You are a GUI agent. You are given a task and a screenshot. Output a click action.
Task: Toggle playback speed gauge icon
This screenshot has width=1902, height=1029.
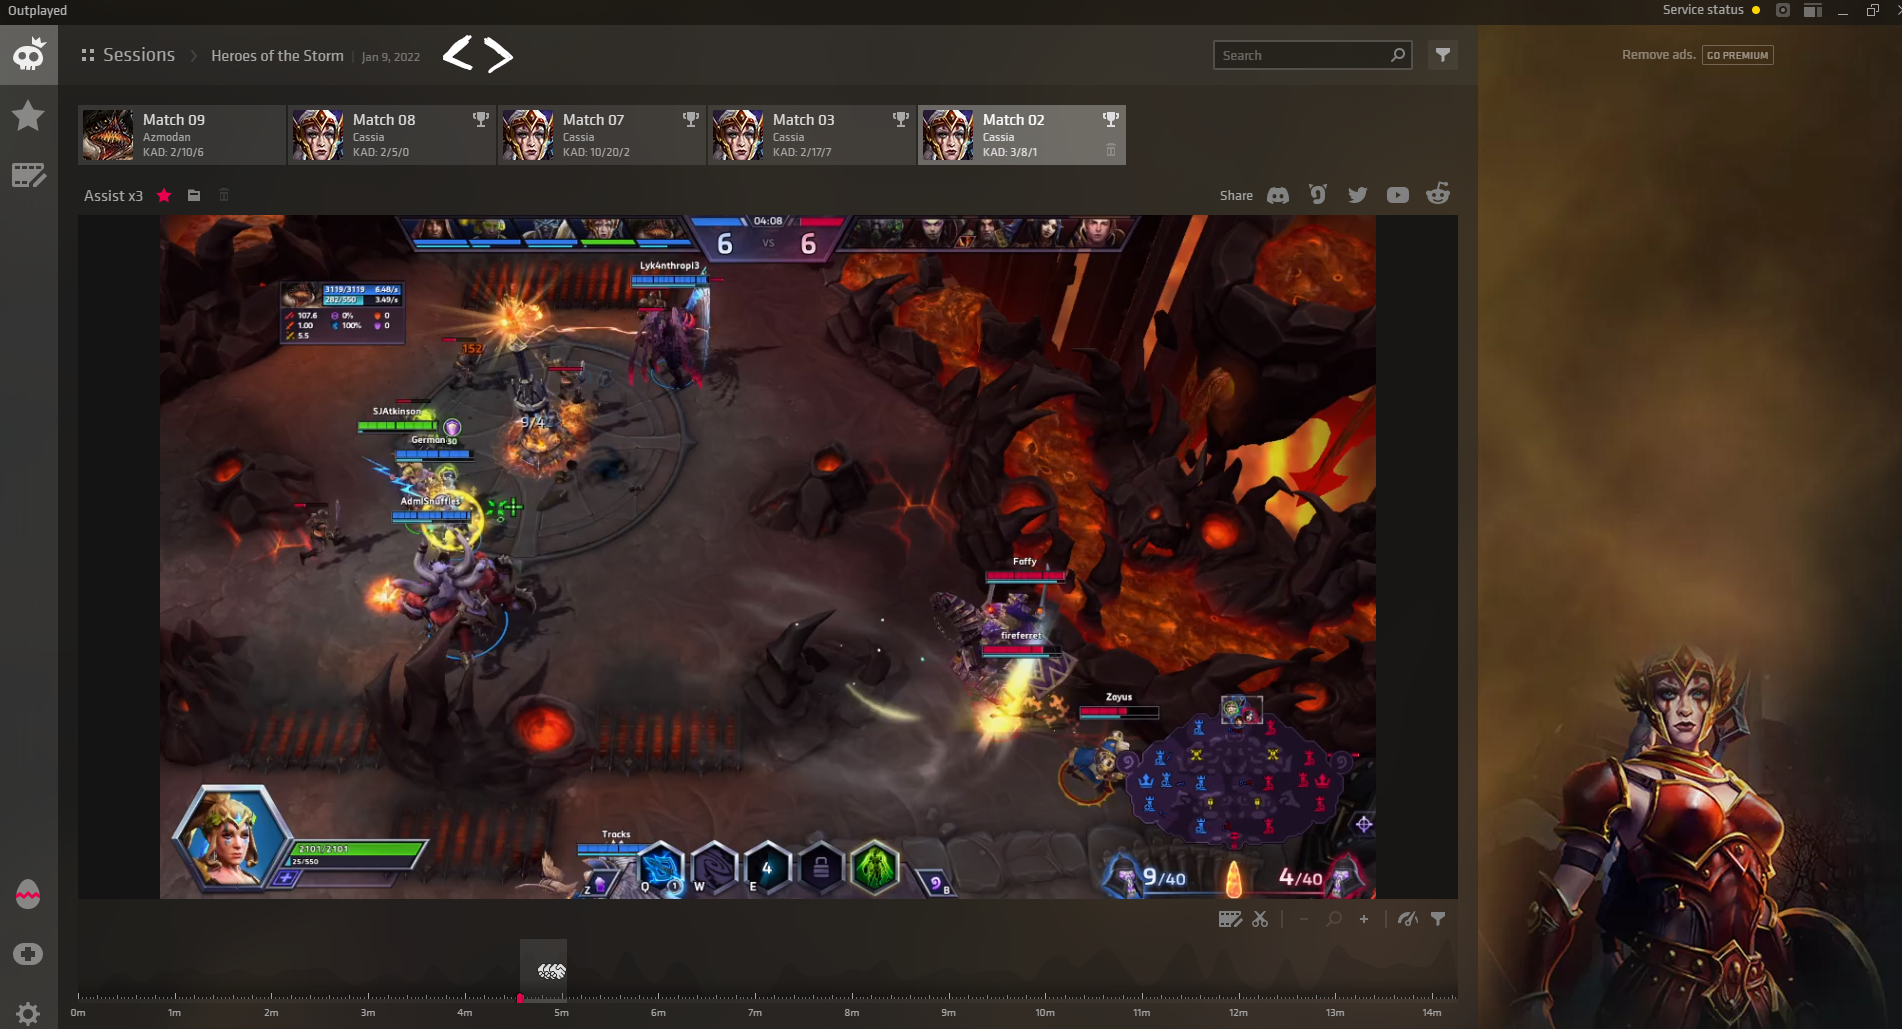1408,919
